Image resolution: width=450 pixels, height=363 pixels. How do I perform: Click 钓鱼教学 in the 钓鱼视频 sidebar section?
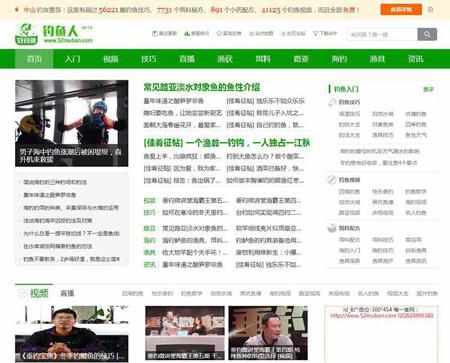tap(416, 192)
